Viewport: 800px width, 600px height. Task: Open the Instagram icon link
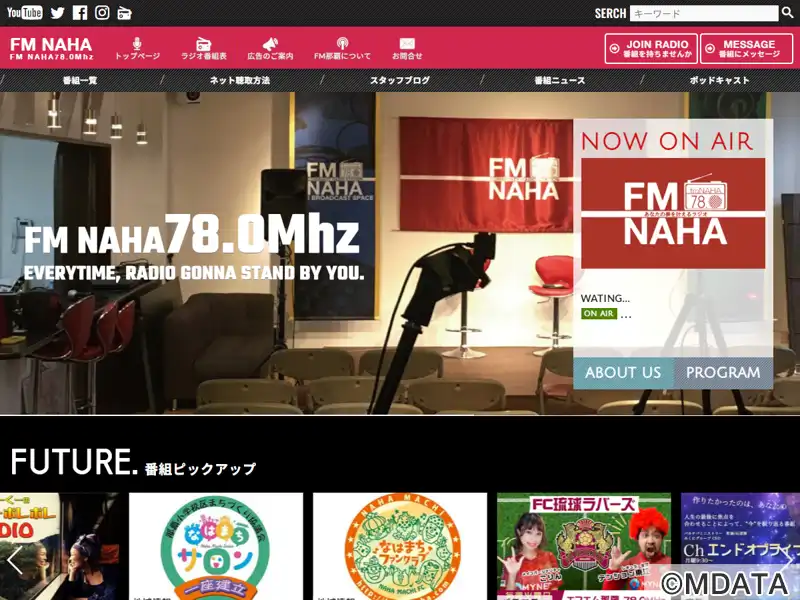[x=102, y=13]
